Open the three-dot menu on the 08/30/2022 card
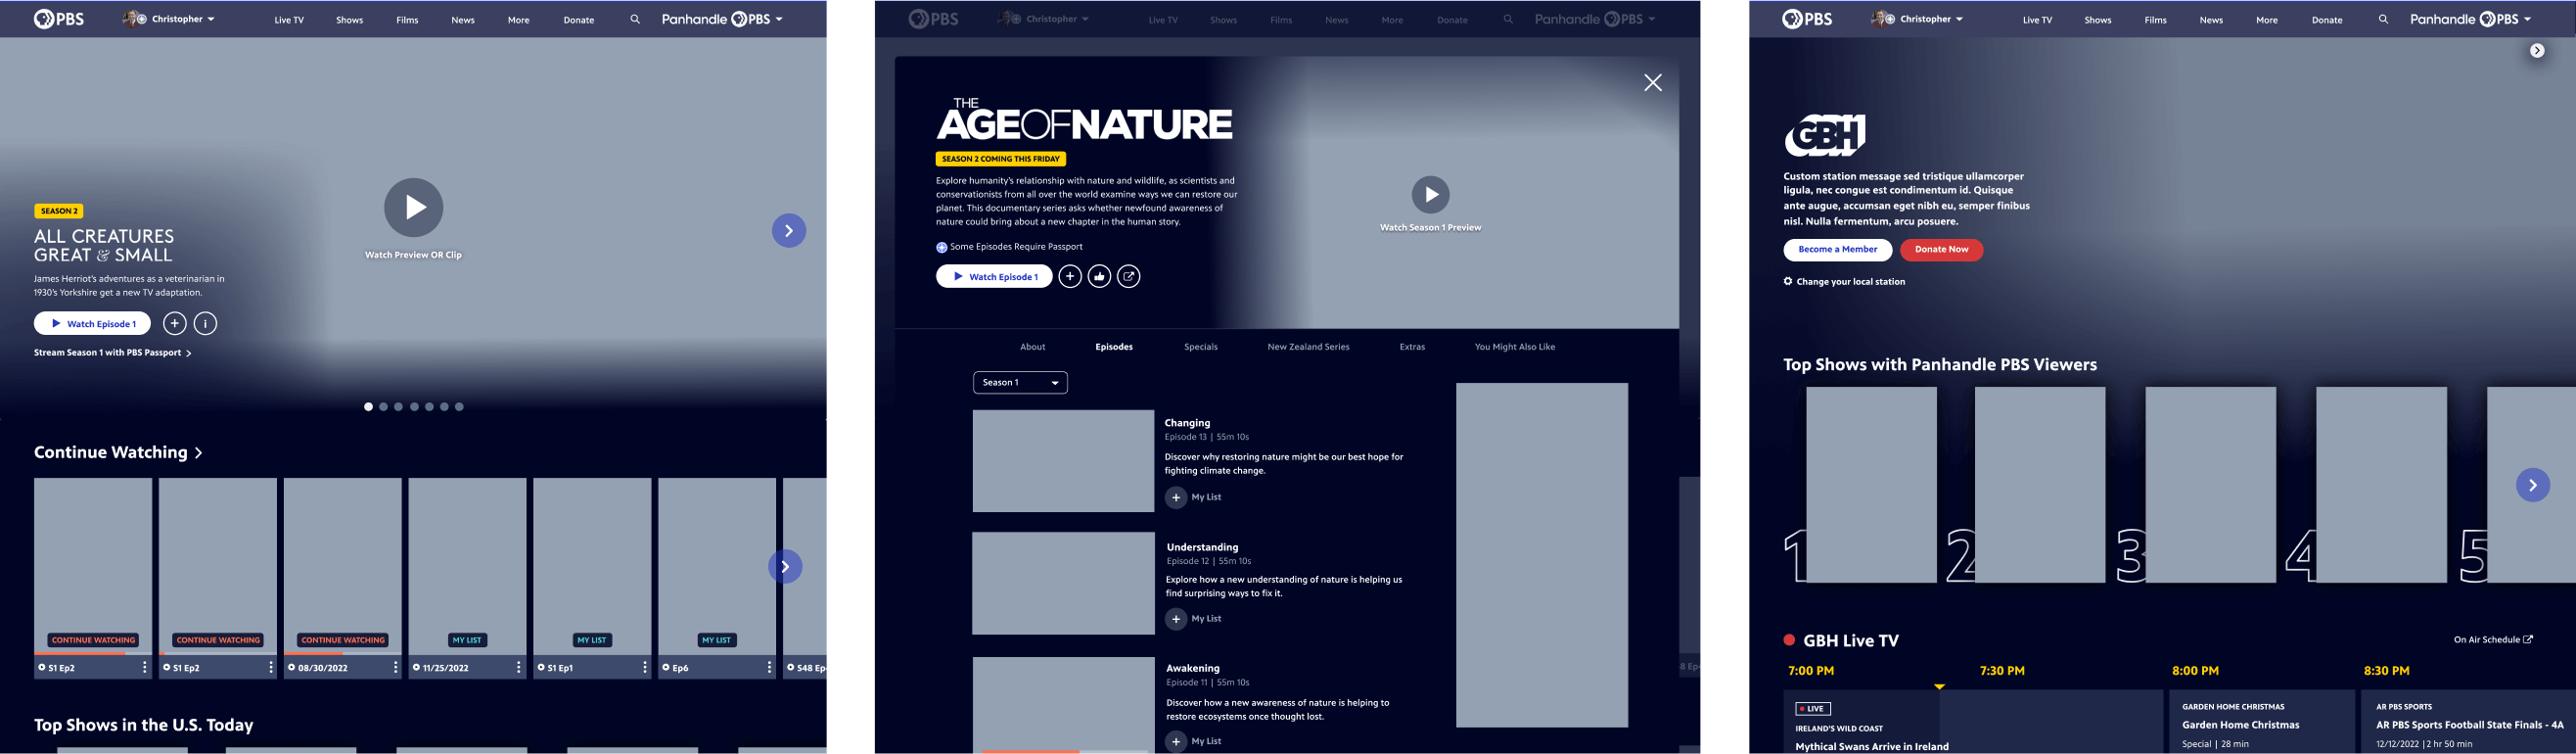This screenshot has width=2576, height=754. click(395, 667)
